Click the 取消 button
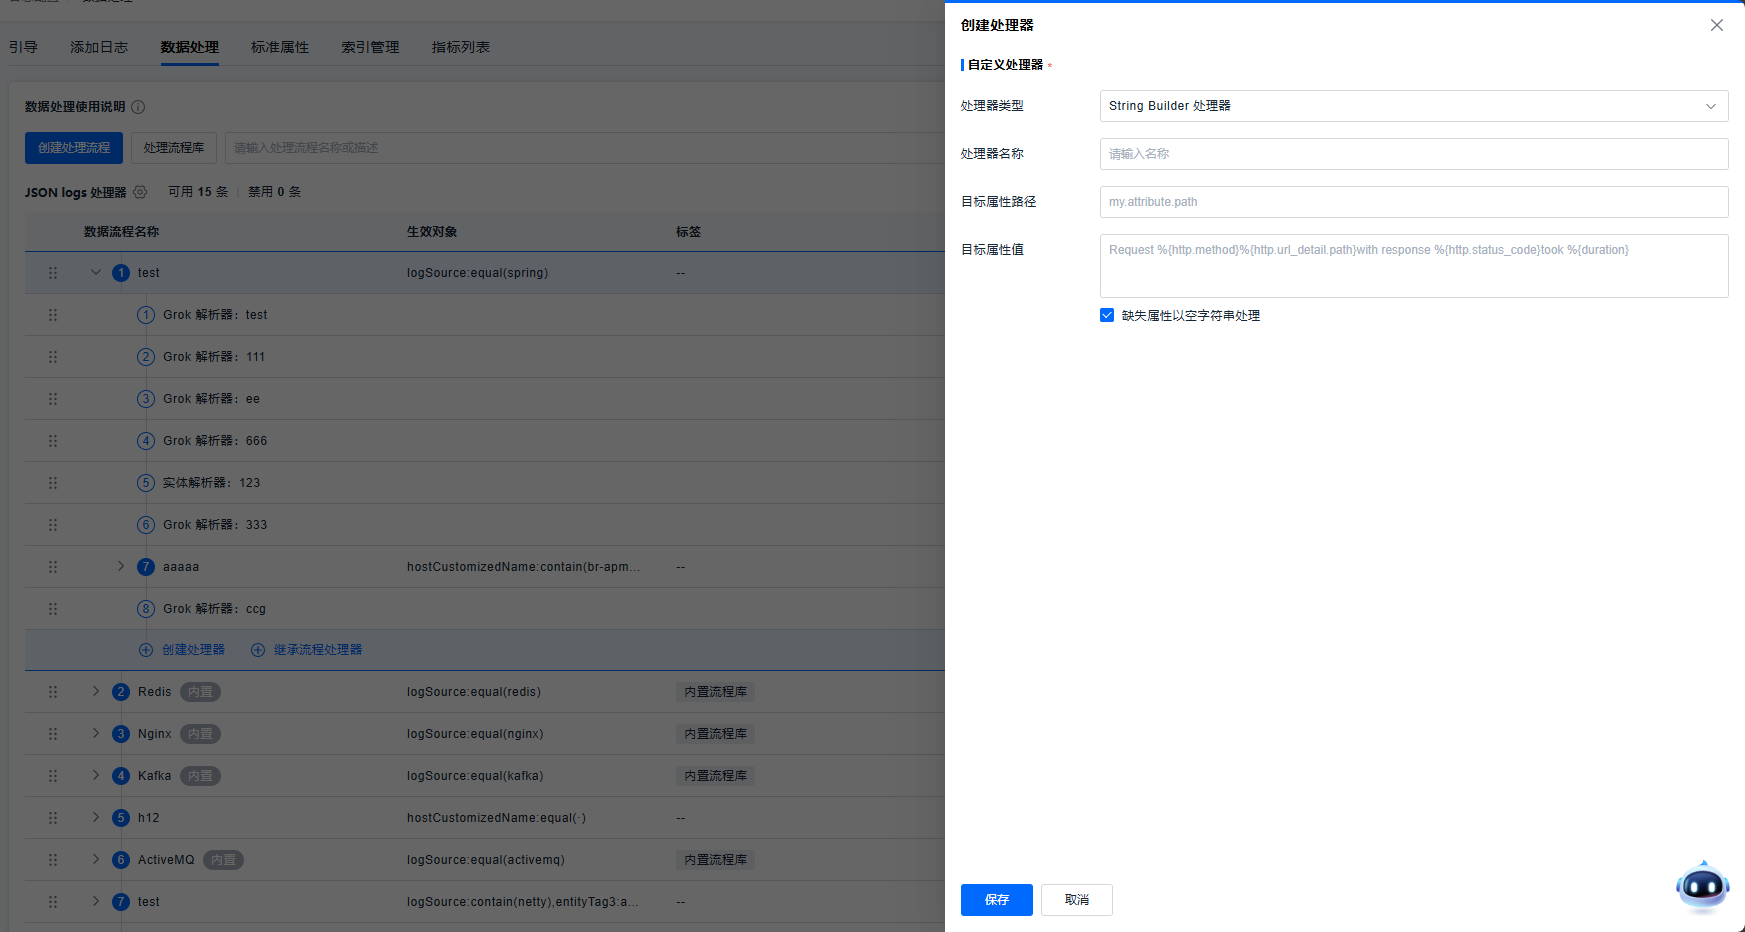 [1076, 900]
